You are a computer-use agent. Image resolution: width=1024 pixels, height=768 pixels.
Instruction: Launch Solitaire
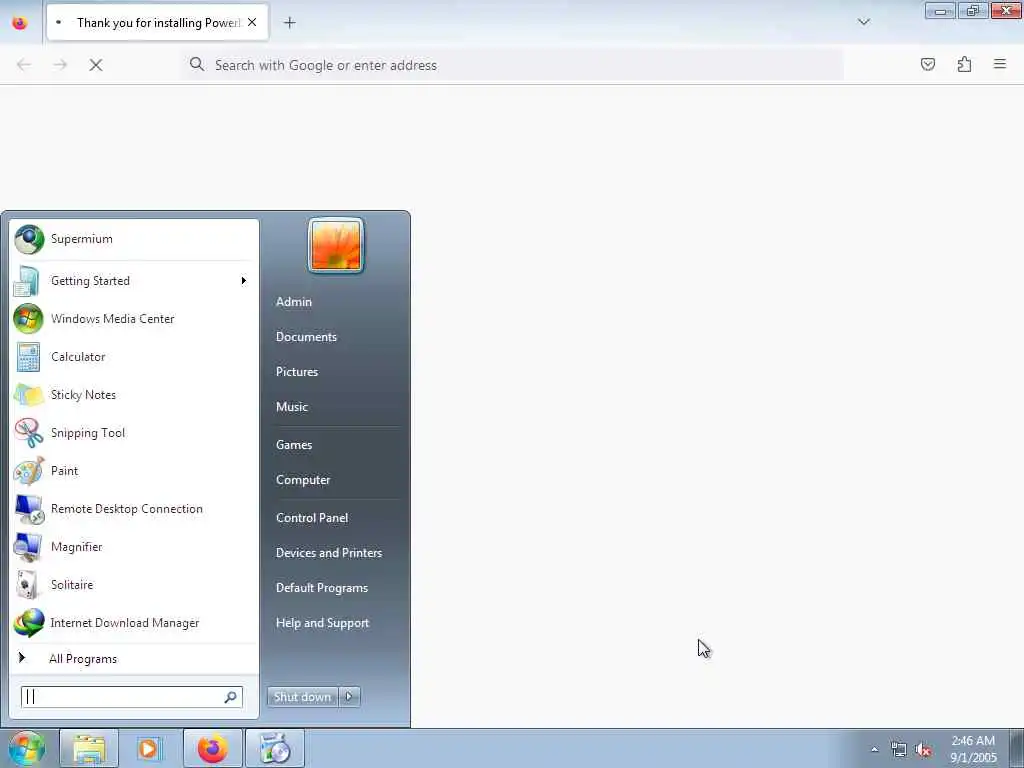(x=134, y=584)
